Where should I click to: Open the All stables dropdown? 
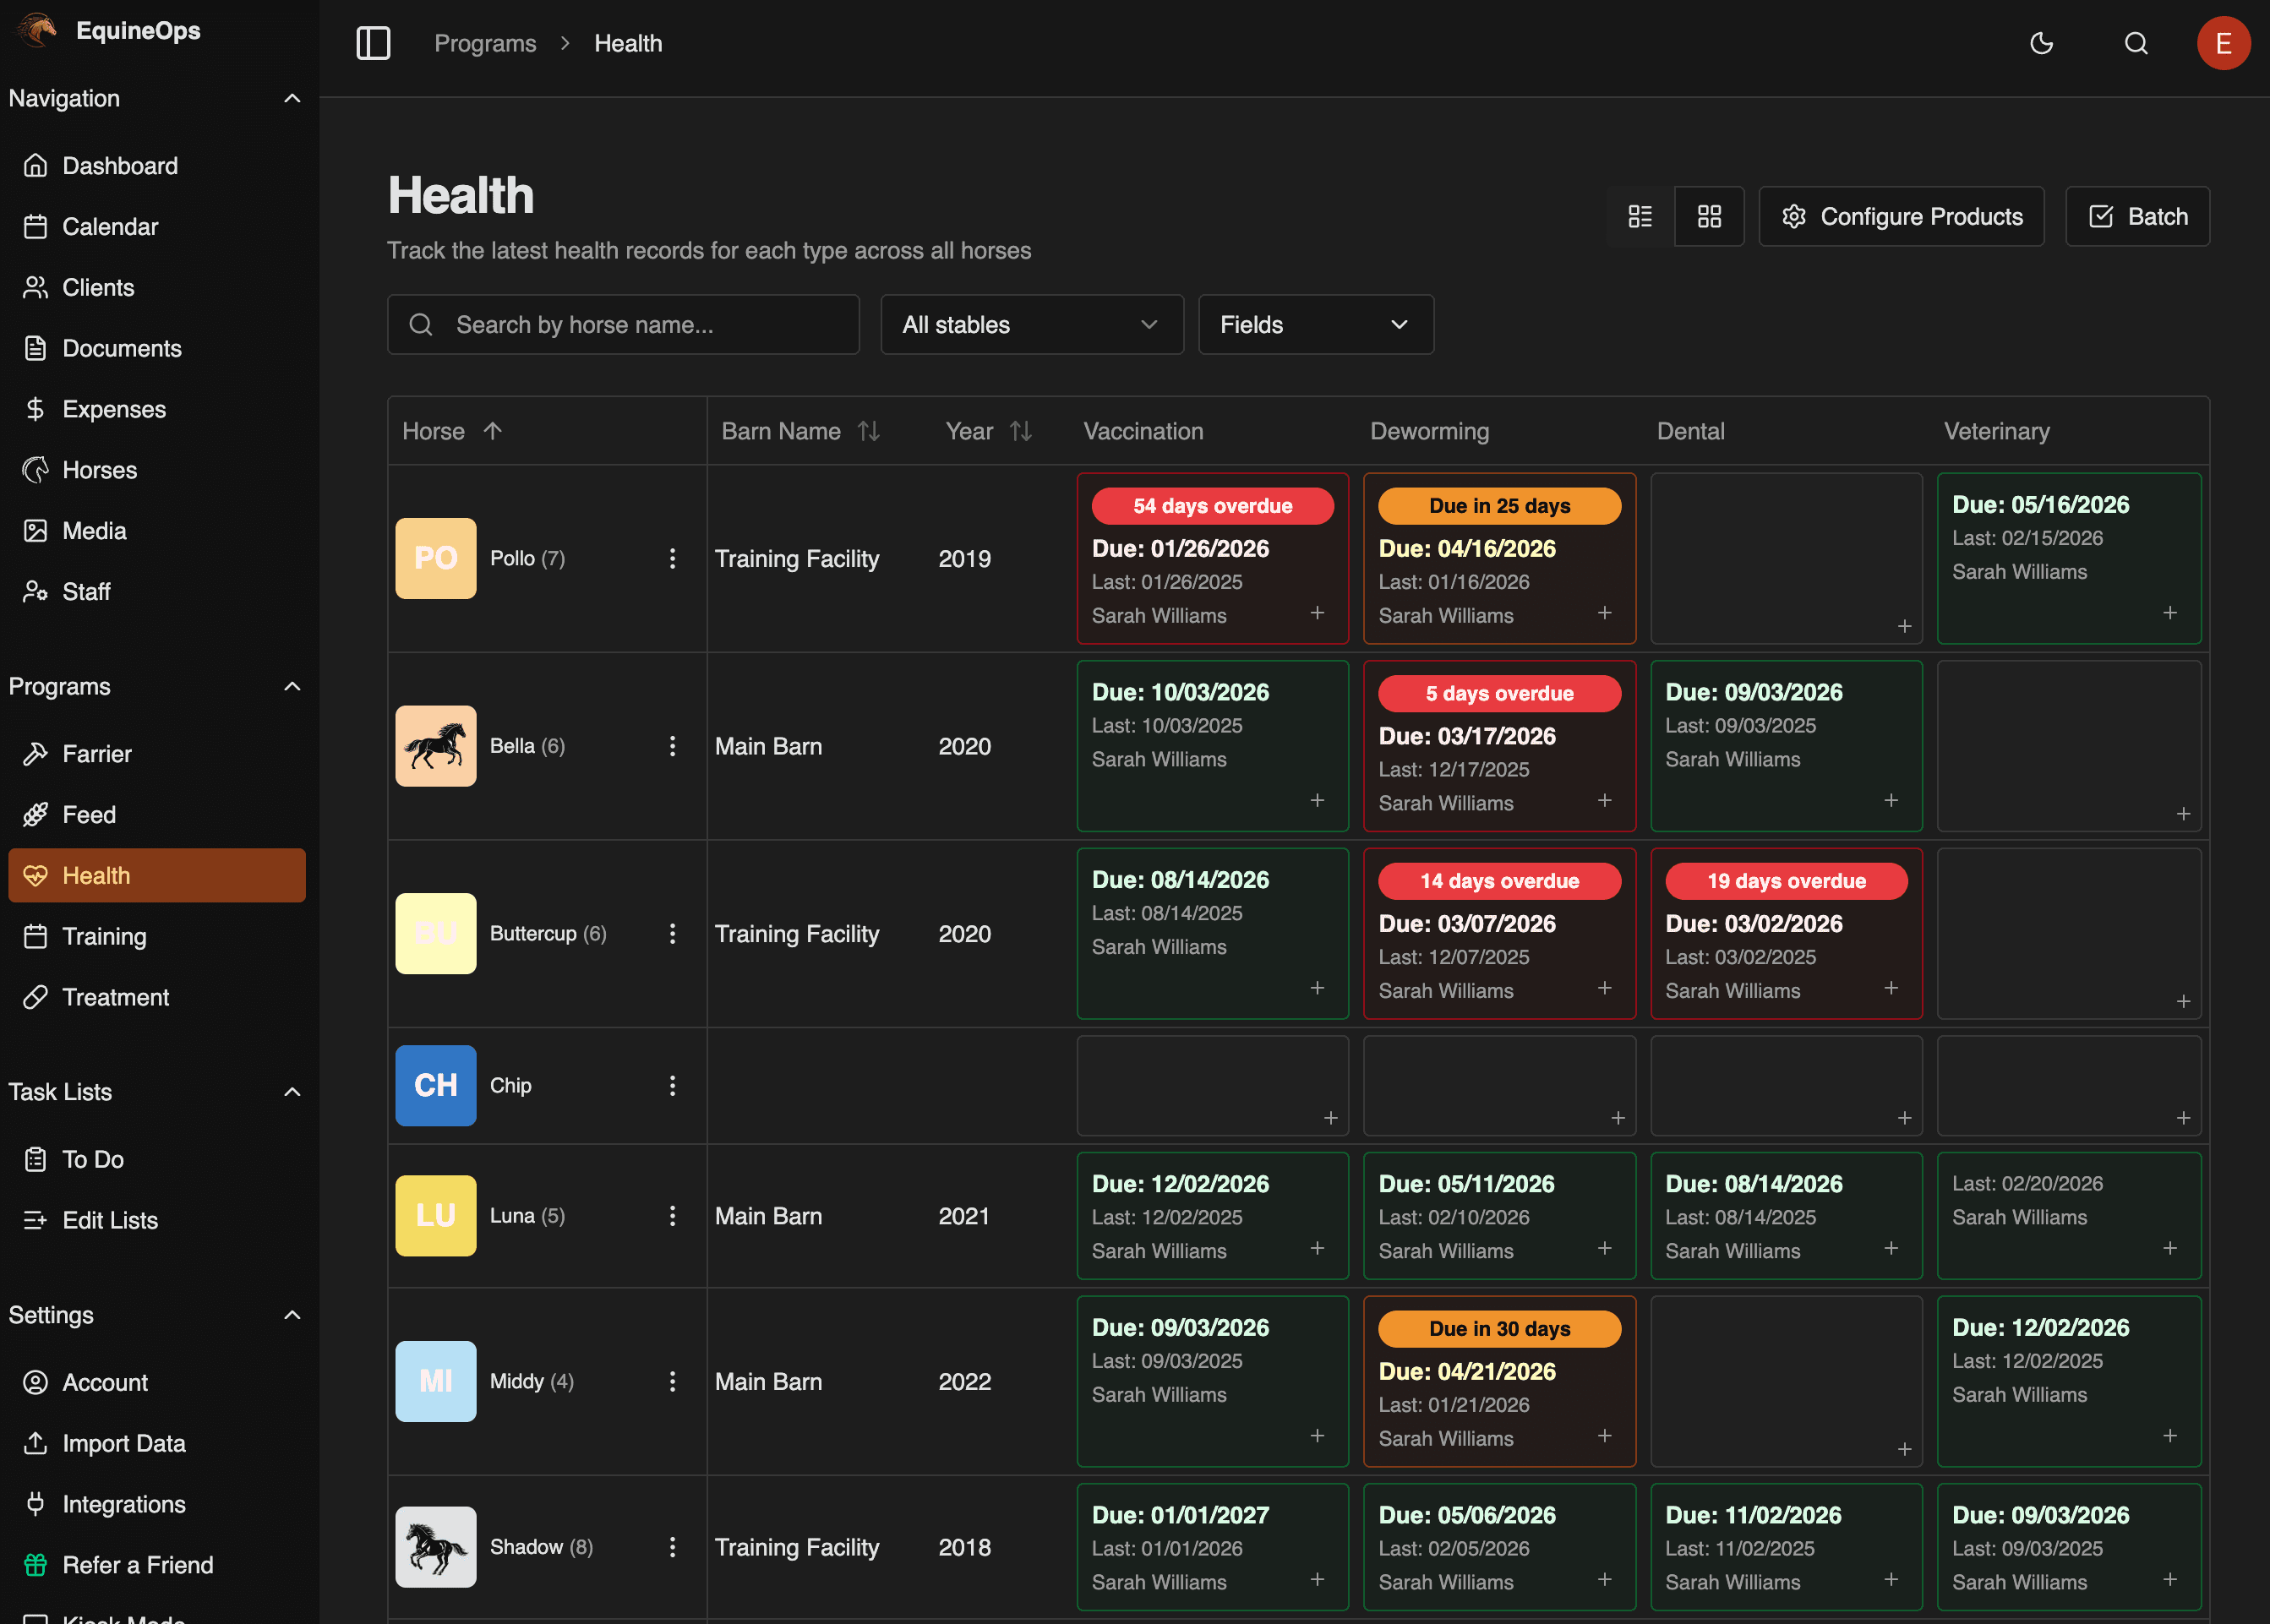[1031, 324]
